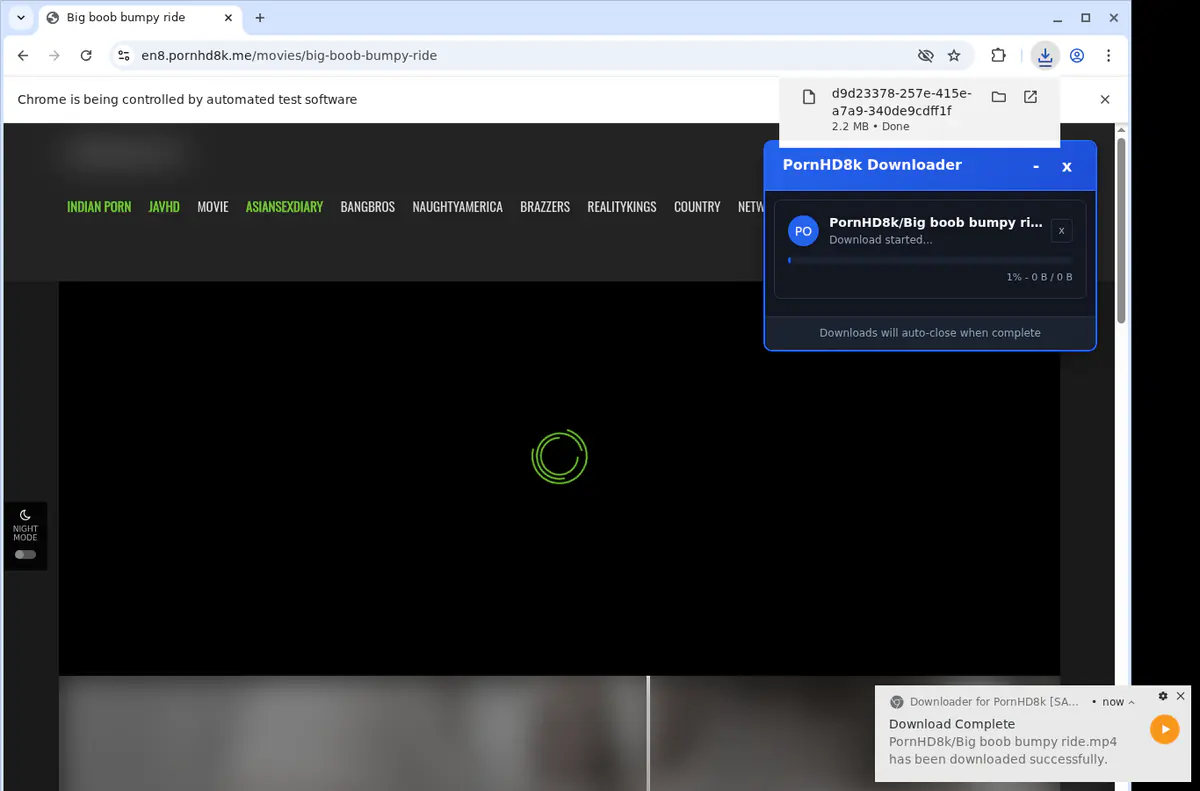Open the BRAZZERS menu item
This screenshot has height=791, width=1200.
545,207
